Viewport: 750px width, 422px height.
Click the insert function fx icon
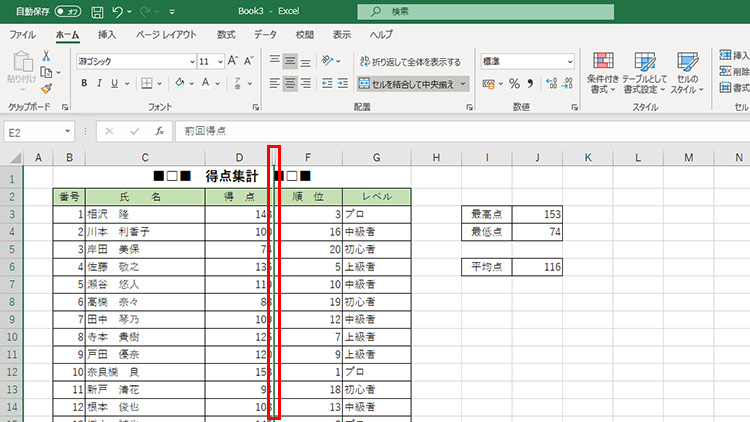(x=159, y=131)
